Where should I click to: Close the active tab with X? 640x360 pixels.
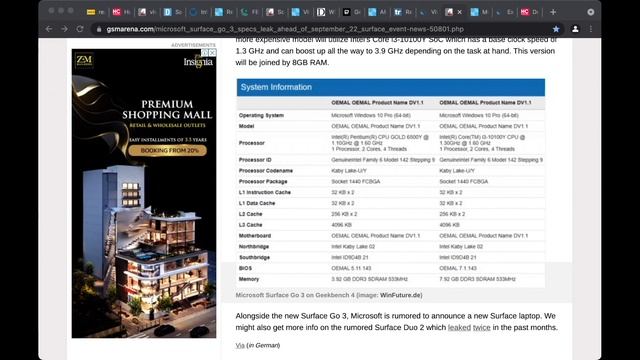pos(460,12)
